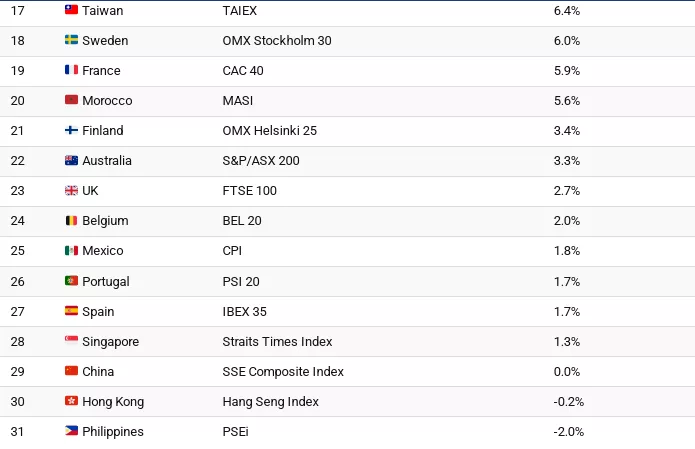695x449 pixels.
Task: Click the UK flag icon
Action: (71, 190)
